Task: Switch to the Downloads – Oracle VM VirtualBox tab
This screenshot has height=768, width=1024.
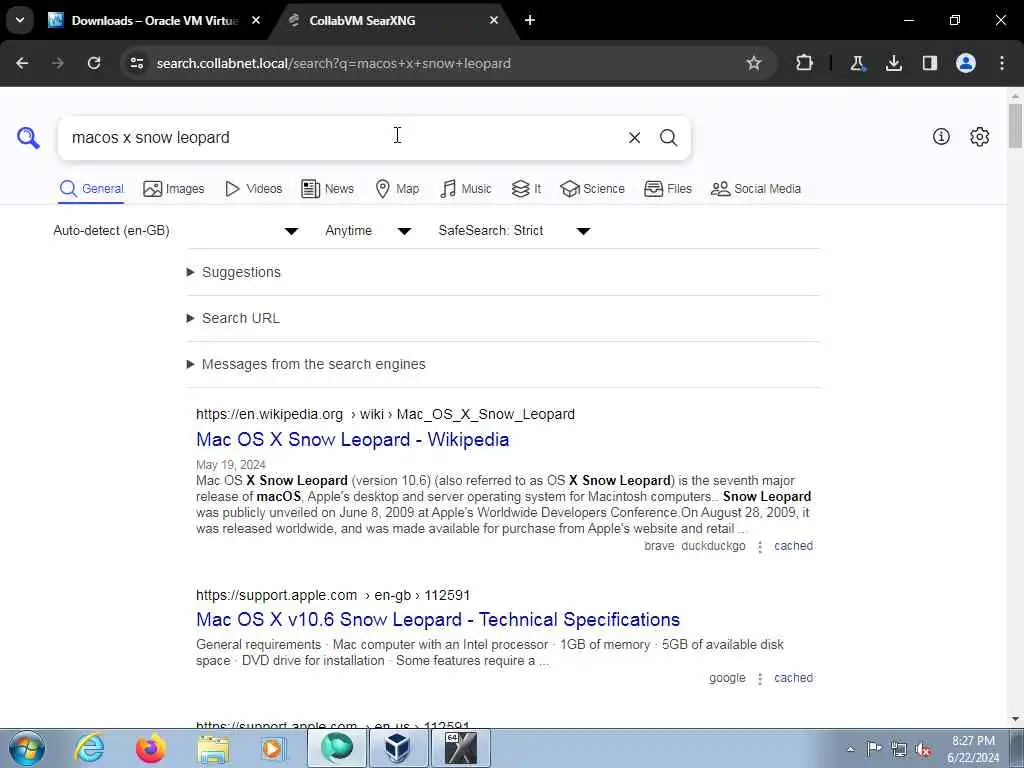Action: (x=155, y=20)
